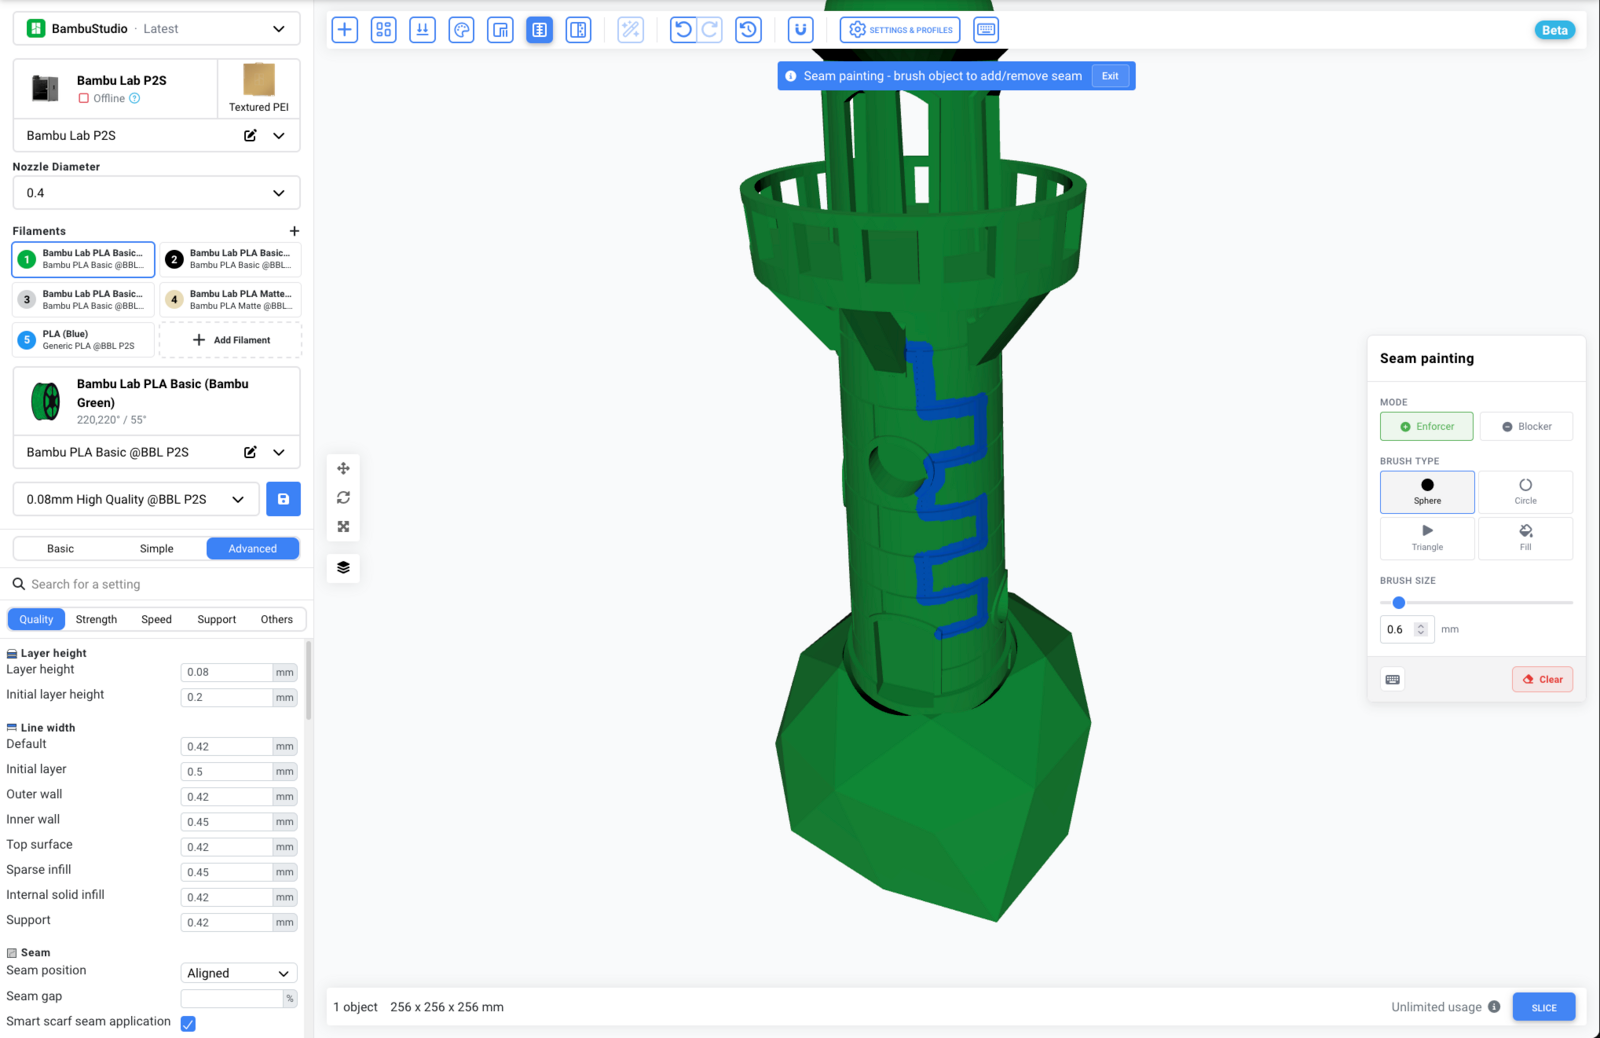Select PLA (Blue) filament 5
The image size is (1600, 1038).
(84, 340)
